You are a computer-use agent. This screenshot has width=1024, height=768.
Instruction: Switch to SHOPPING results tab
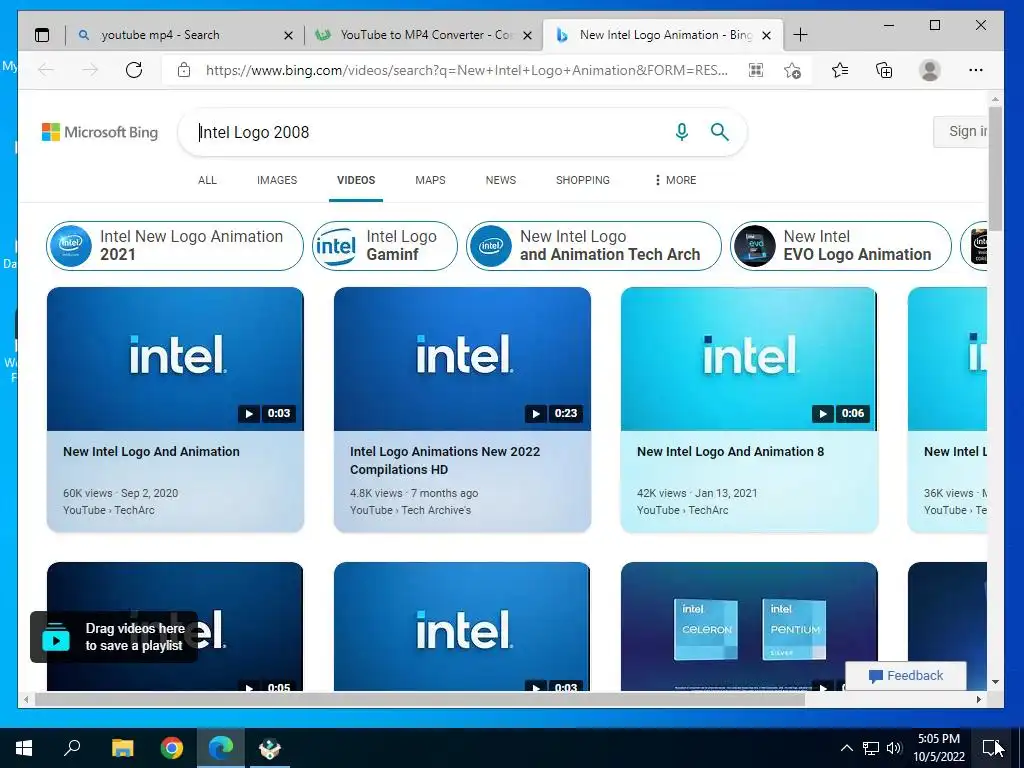(583, 180)
